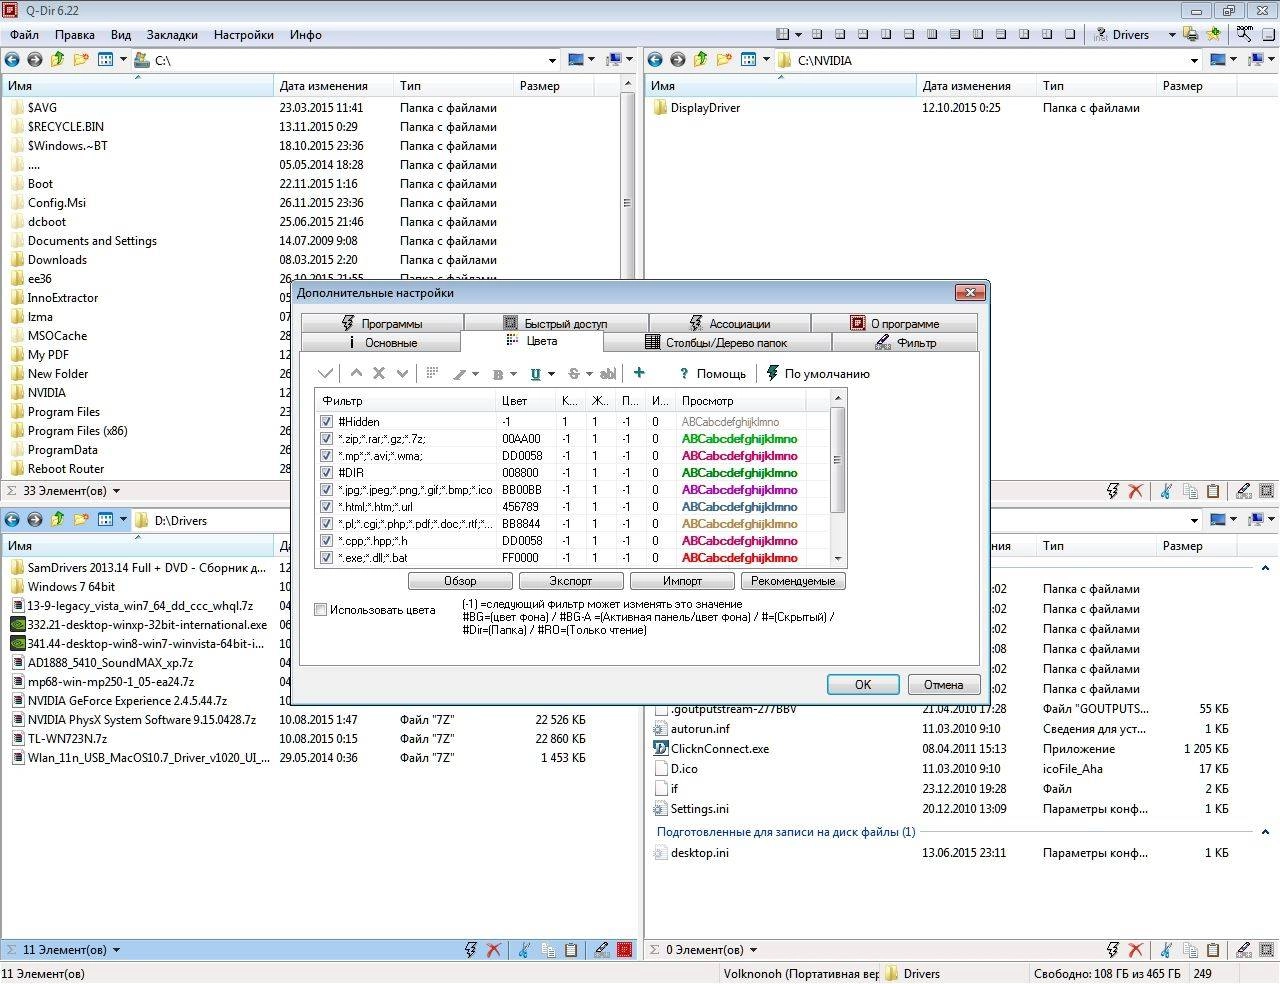The height and width of the screenshot is (984, 1280).
Task: Uncheck the #DIR filter checkbox
Action: (326, 473)
